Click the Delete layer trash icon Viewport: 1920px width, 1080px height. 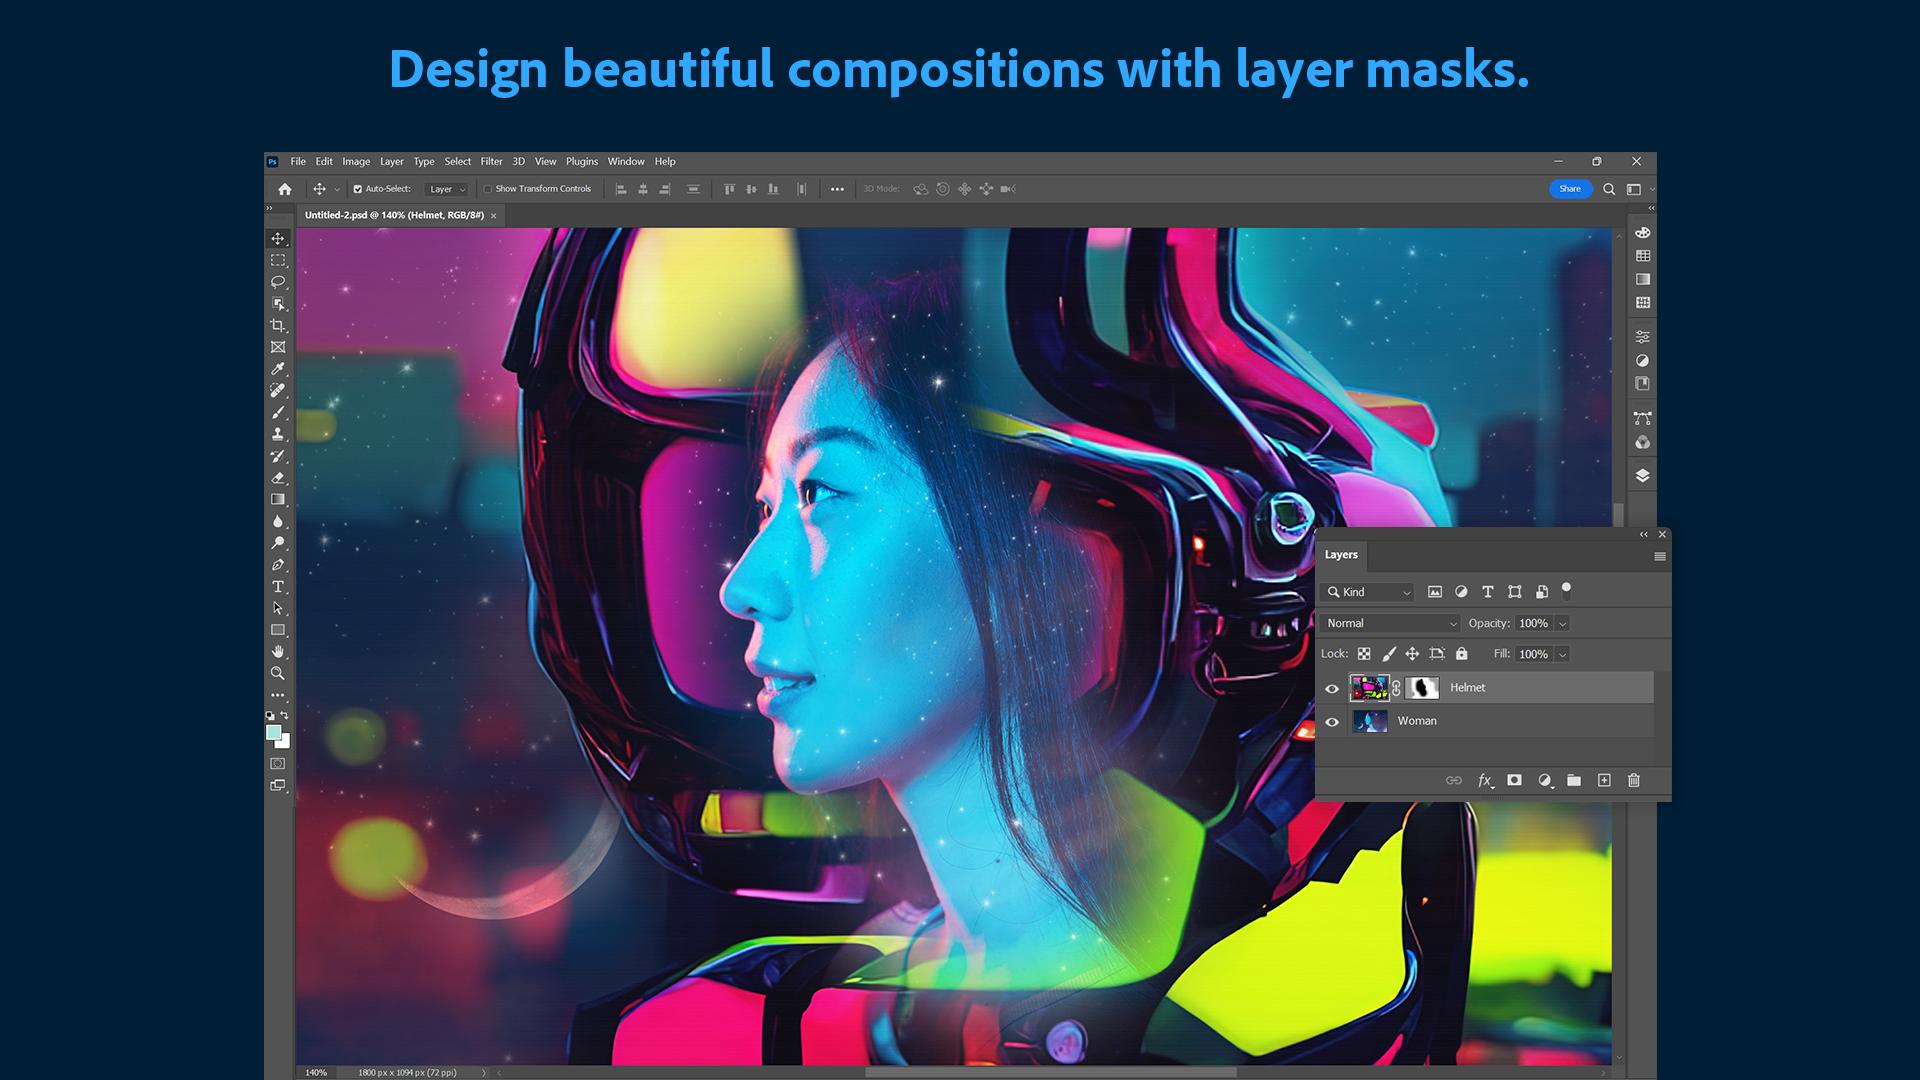coord(1634,779)
